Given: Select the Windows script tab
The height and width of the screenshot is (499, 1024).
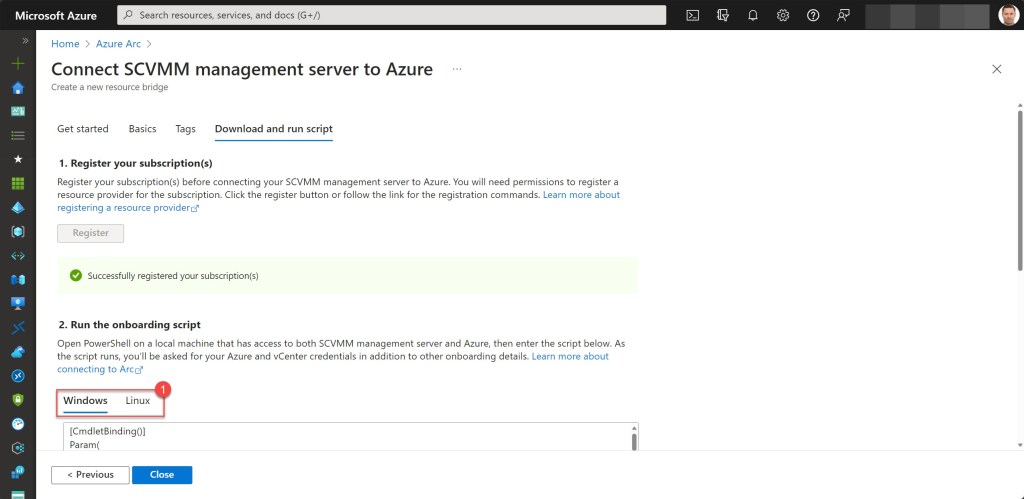Looking at the screenshot, I should 85,401.
